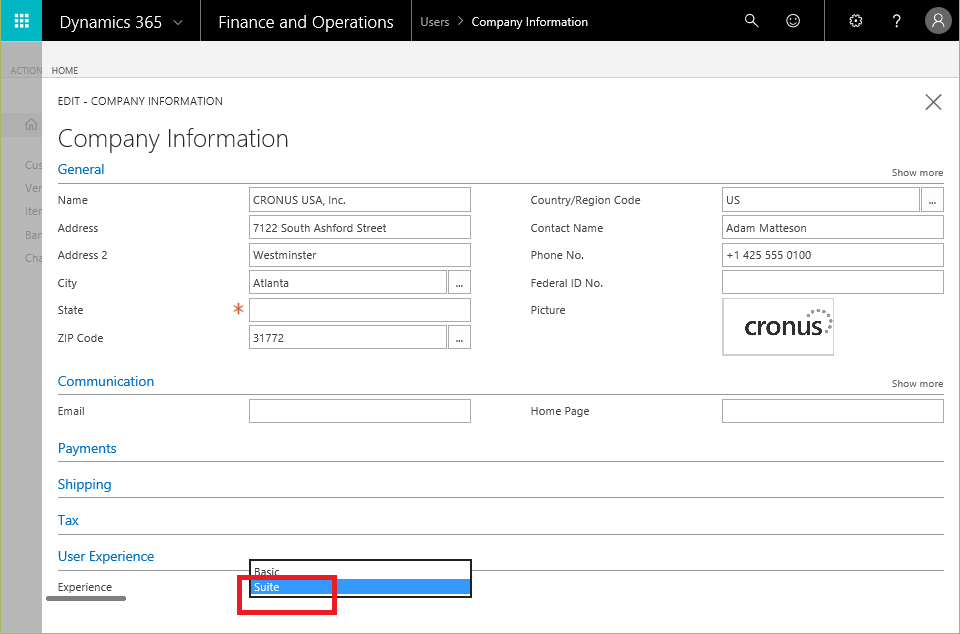Screen dimensions: 960x634
Task: Open the feedback smiley icon
Action: pos(793,21)
